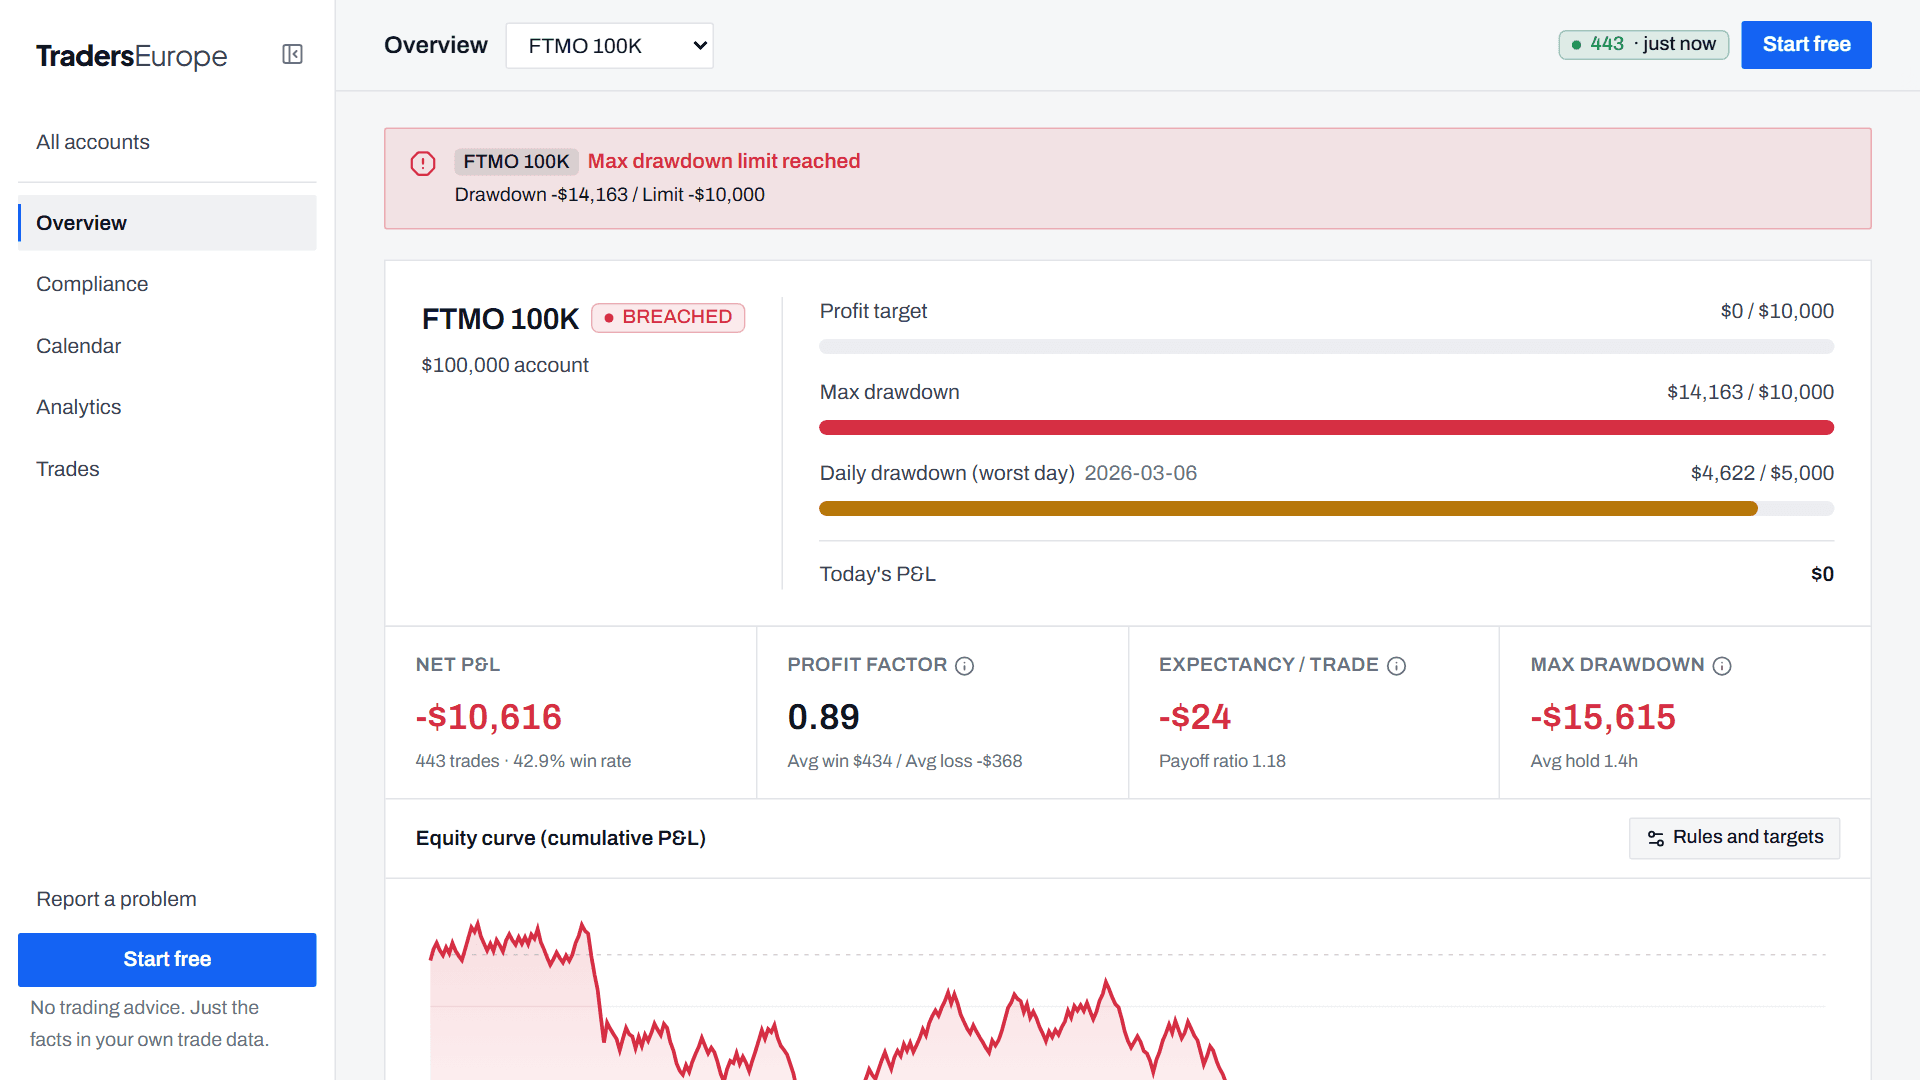
Task: Click Start free in the sidebar
Action: (167, 960)
